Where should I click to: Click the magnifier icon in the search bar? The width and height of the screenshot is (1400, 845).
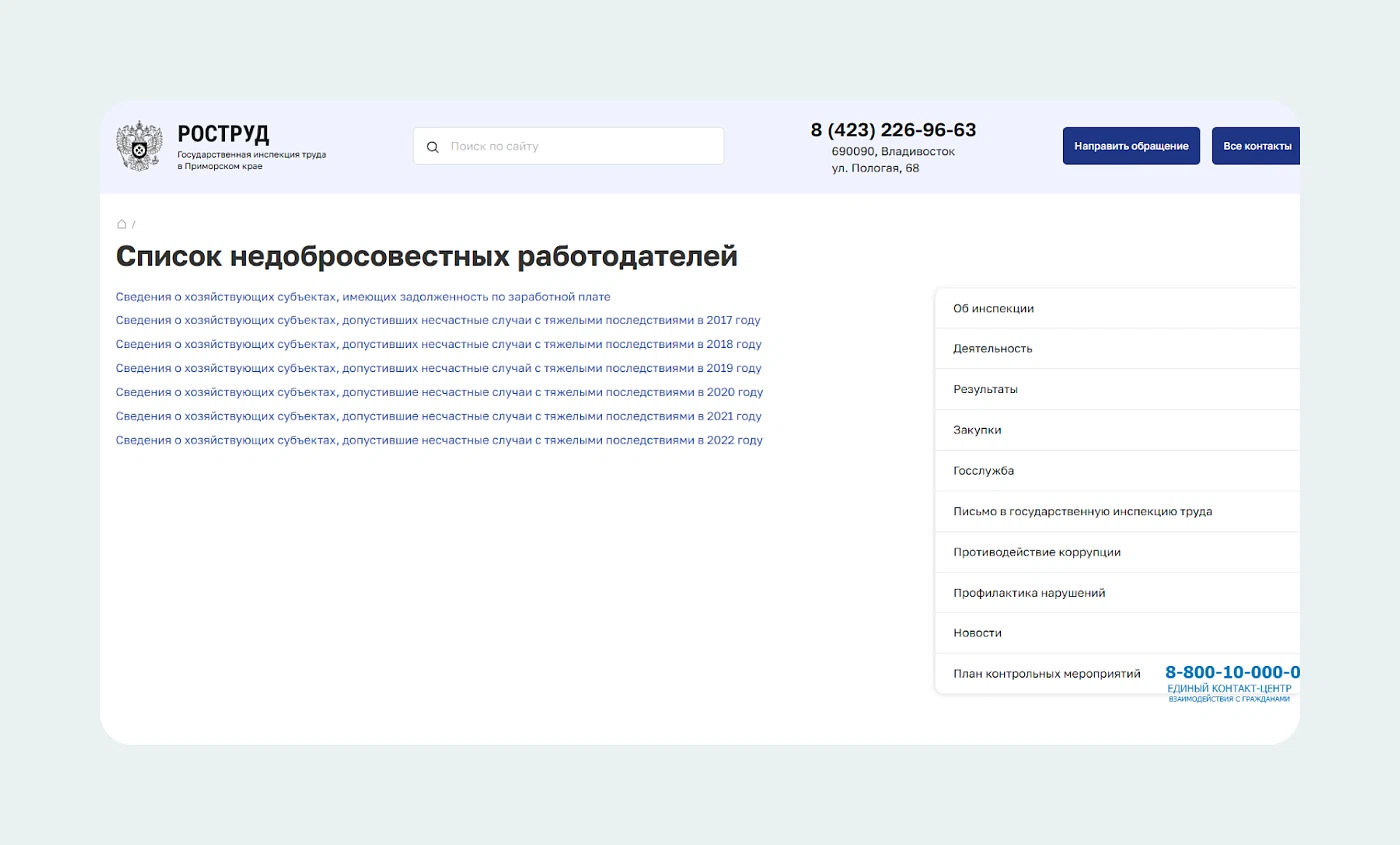pyautogui.click(x=432, y=146)
